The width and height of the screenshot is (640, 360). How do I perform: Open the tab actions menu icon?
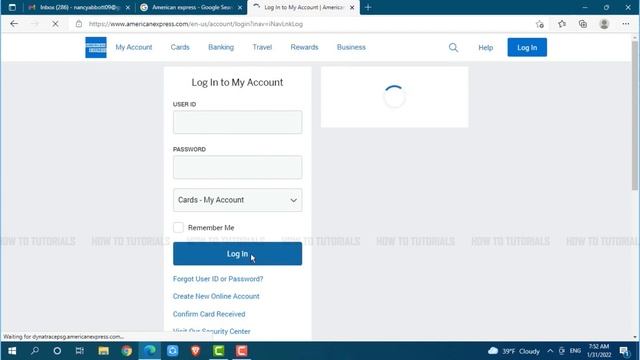12,7
